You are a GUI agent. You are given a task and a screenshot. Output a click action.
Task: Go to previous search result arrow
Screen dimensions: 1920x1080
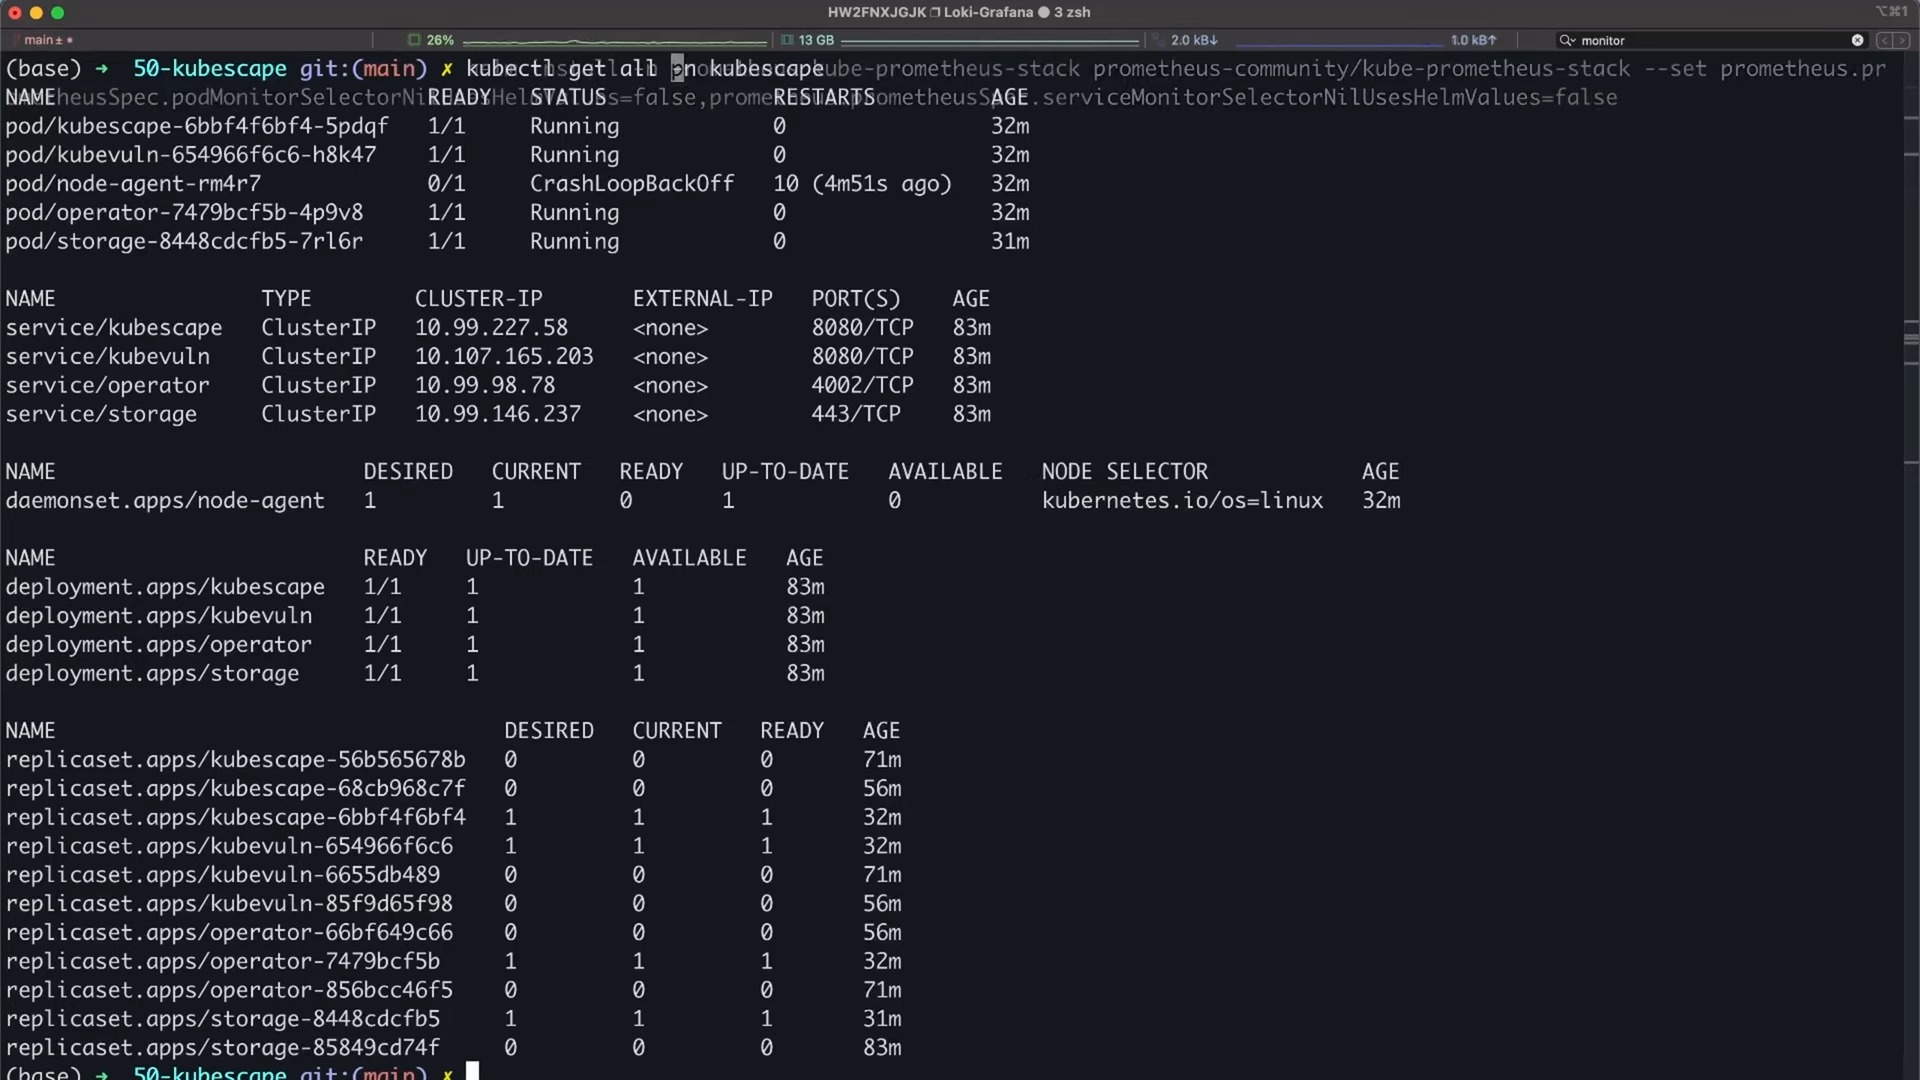1884,40
